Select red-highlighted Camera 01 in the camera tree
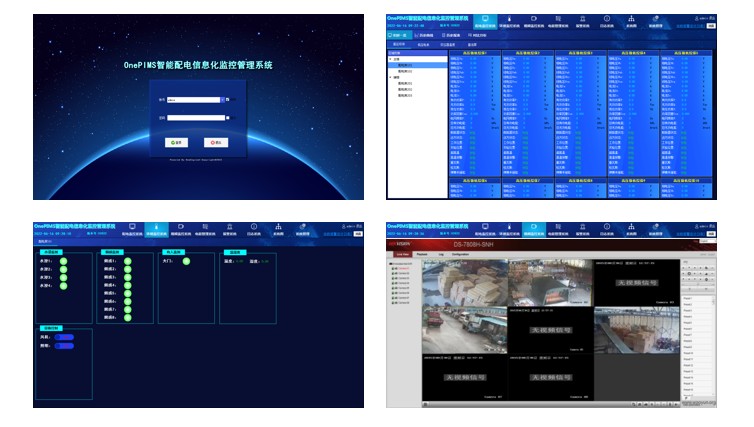This screenshot has height=427, width=754. [x=402, y=268]
